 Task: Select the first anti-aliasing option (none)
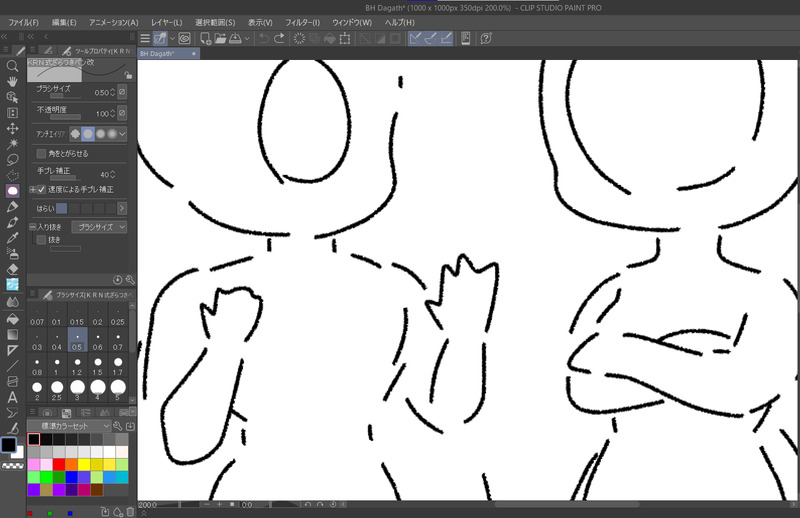pyautogui.click(x=76, y=134)
